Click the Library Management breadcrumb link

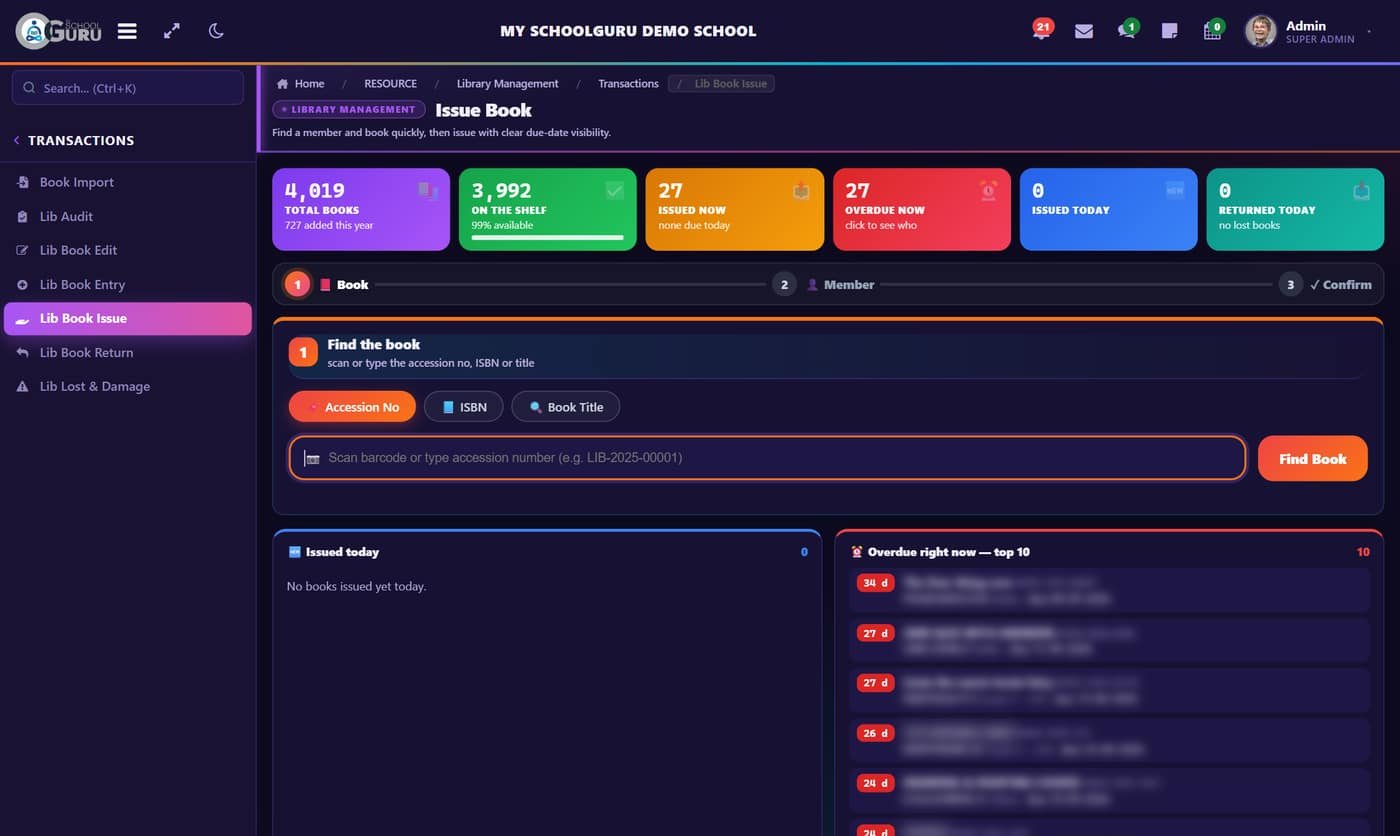click(507, 84)
